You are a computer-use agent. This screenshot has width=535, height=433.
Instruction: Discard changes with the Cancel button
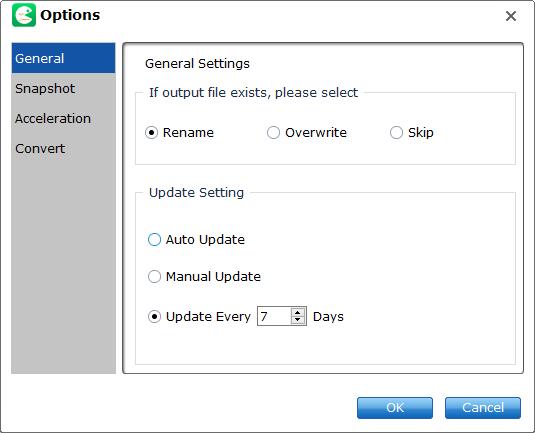[483, 407]
